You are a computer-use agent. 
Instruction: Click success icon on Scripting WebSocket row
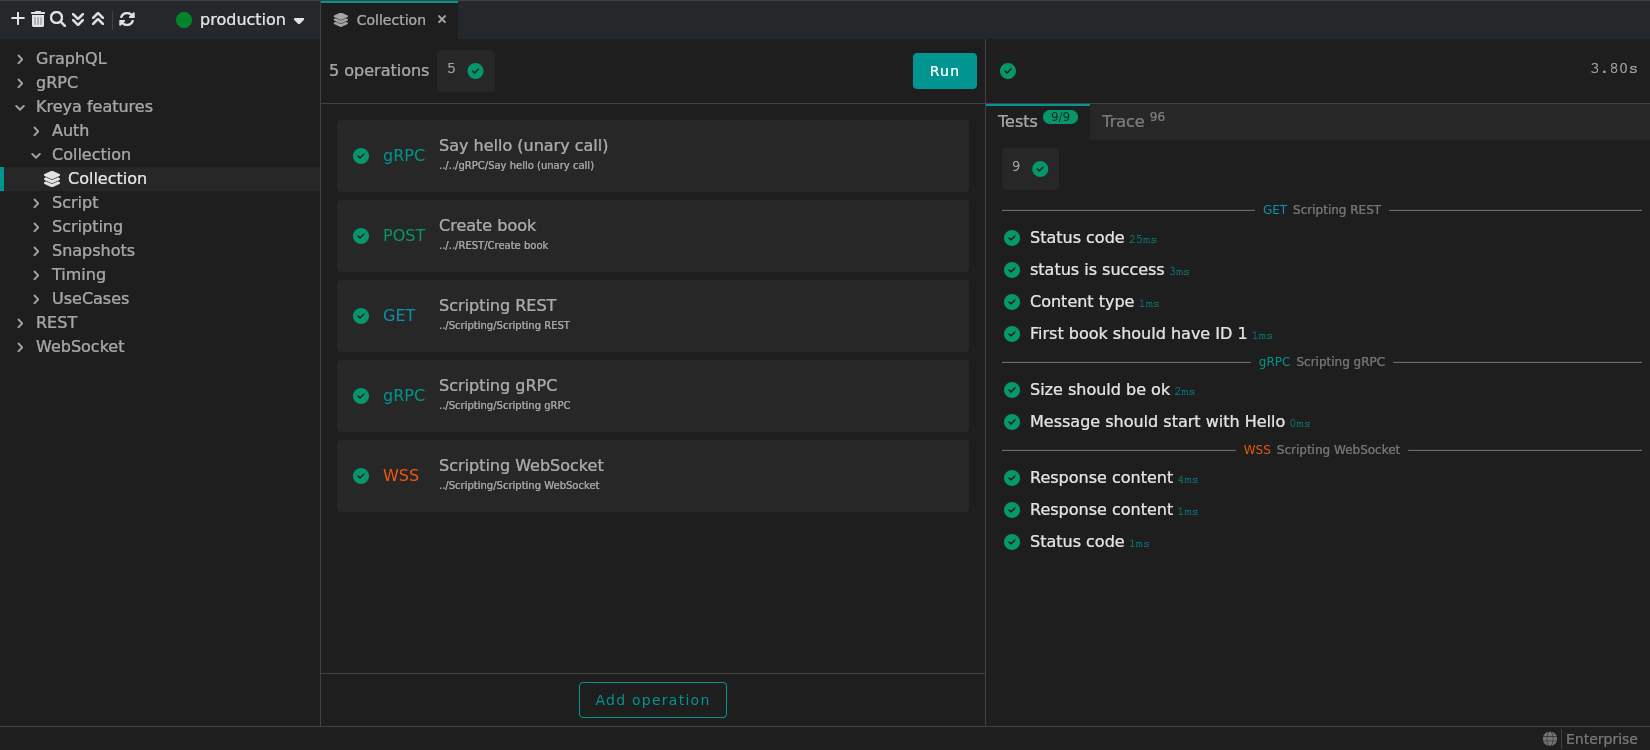(x=361, y=476)
